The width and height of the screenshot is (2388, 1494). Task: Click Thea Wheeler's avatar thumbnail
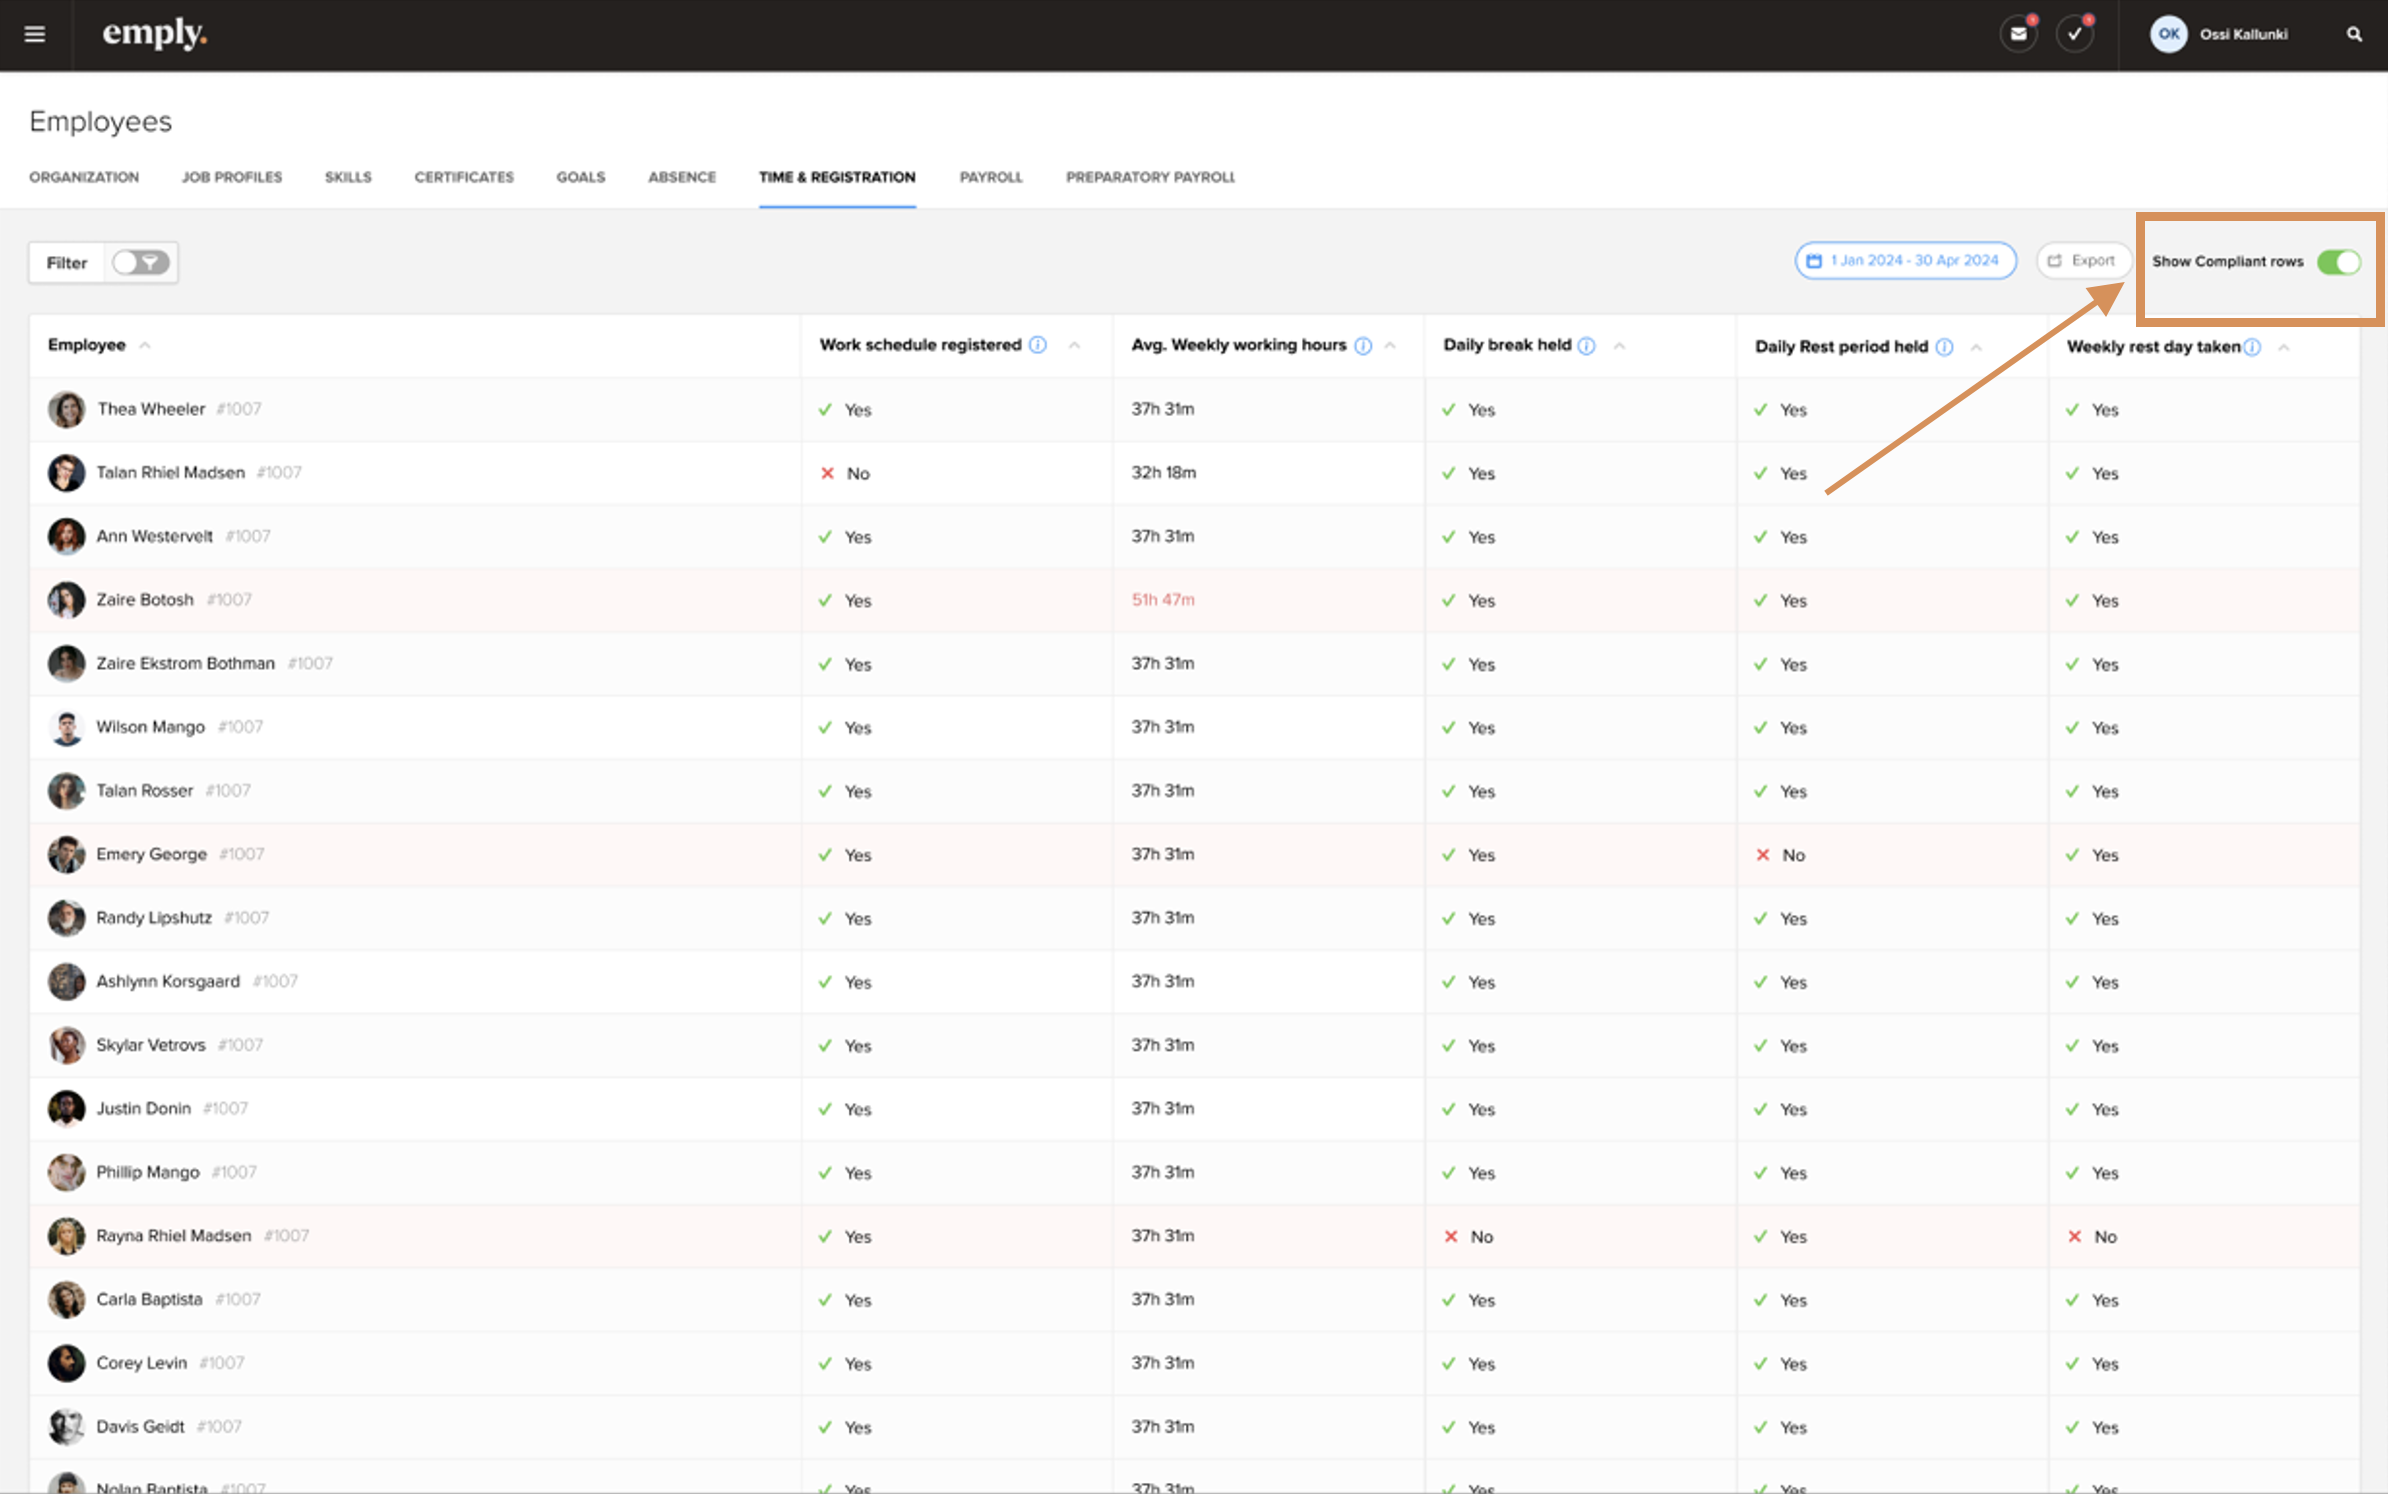click(x=66, y=410)
